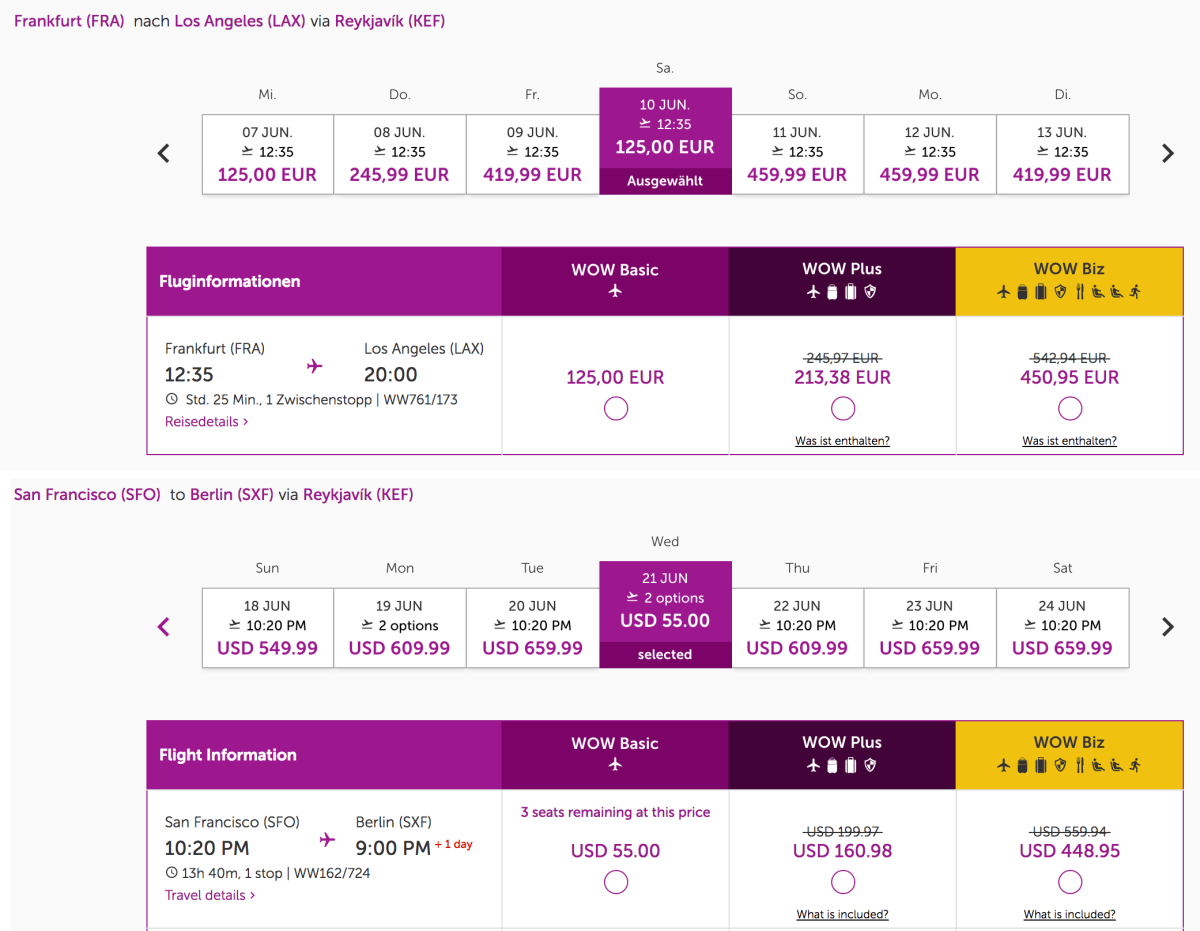The width and height of the screenshot is (1200, 931).
Task: Open 'Was ist enthalten?' under WOW Plus
Action: pos(842,441)
